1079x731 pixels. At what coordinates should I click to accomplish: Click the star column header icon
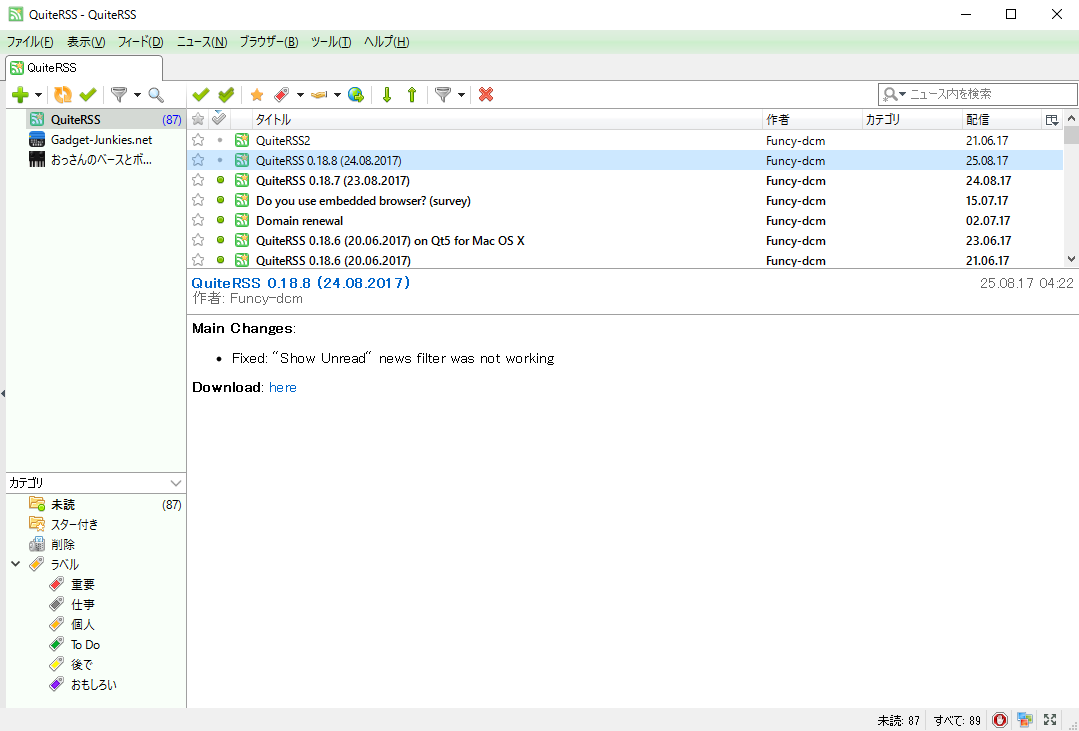point(198,120)
